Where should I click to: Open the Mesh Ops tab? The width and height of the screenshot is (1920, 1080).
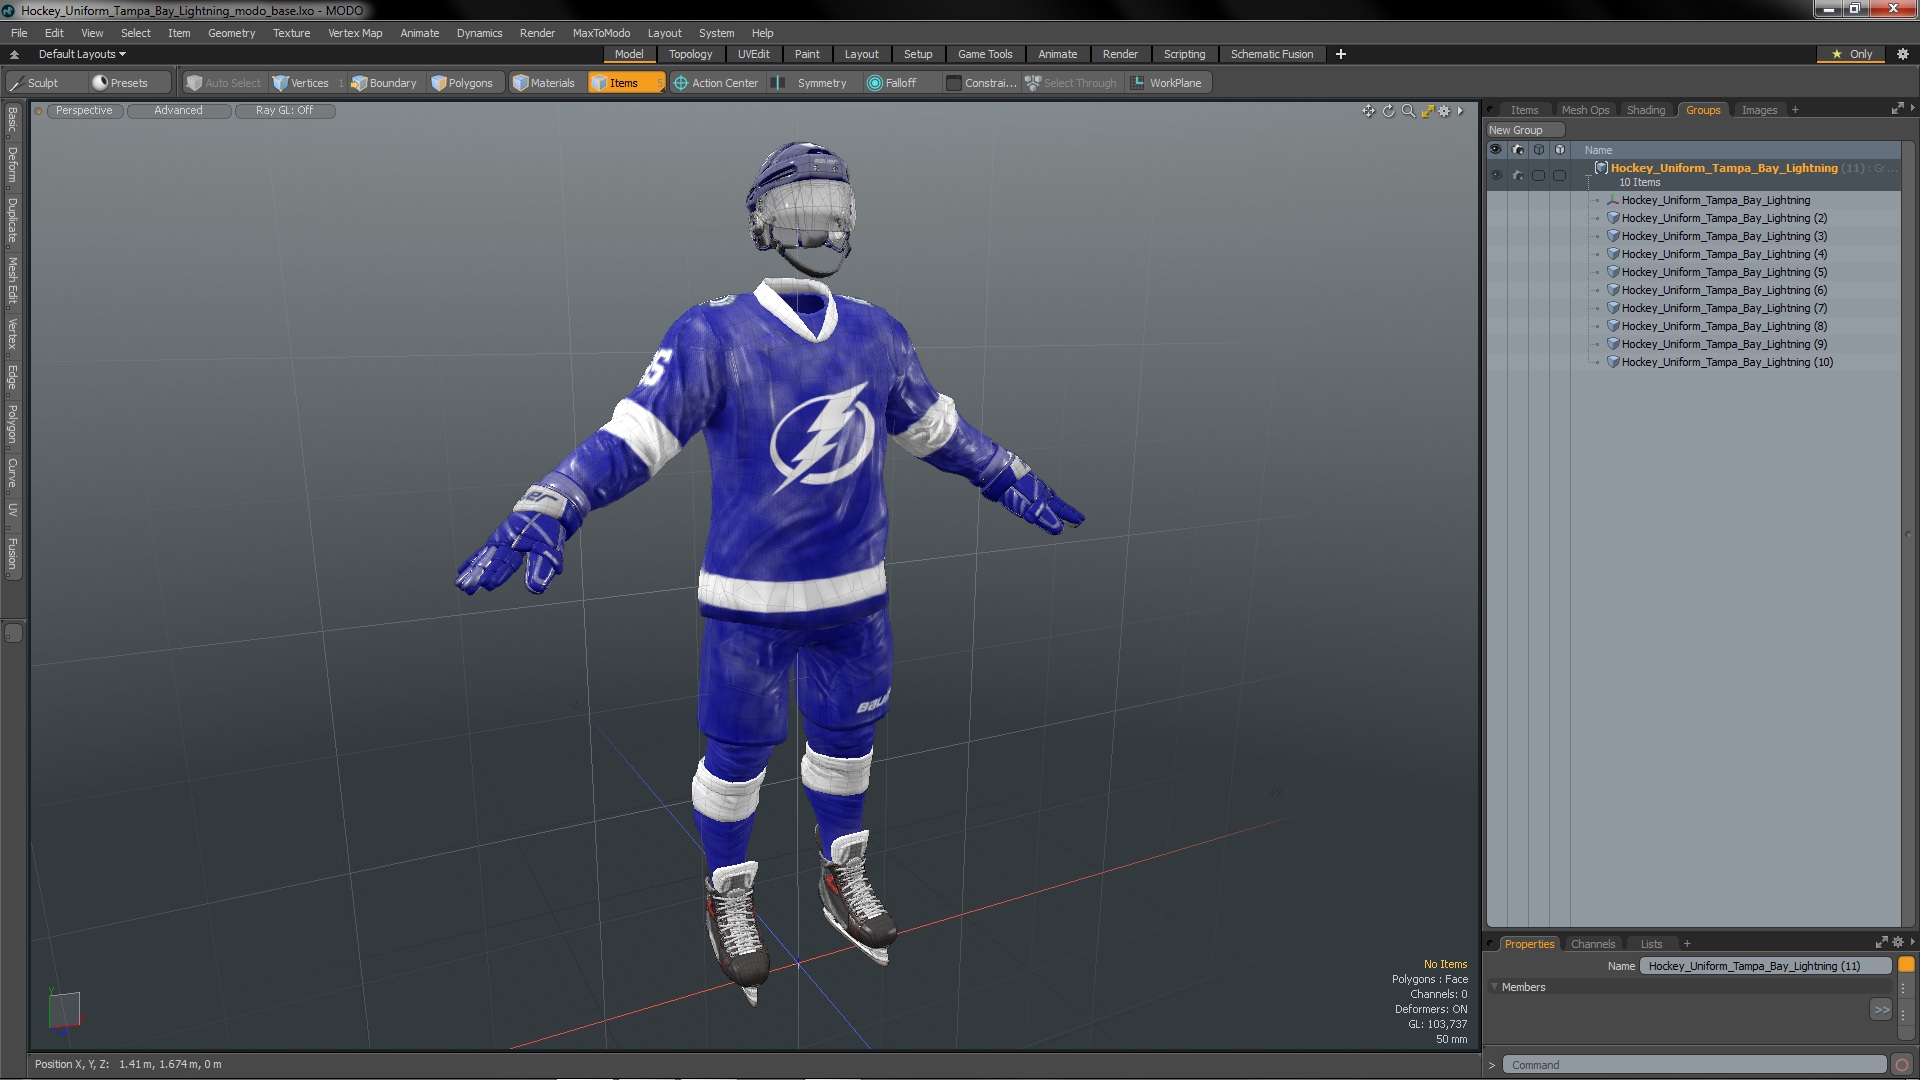point(1585,110)
